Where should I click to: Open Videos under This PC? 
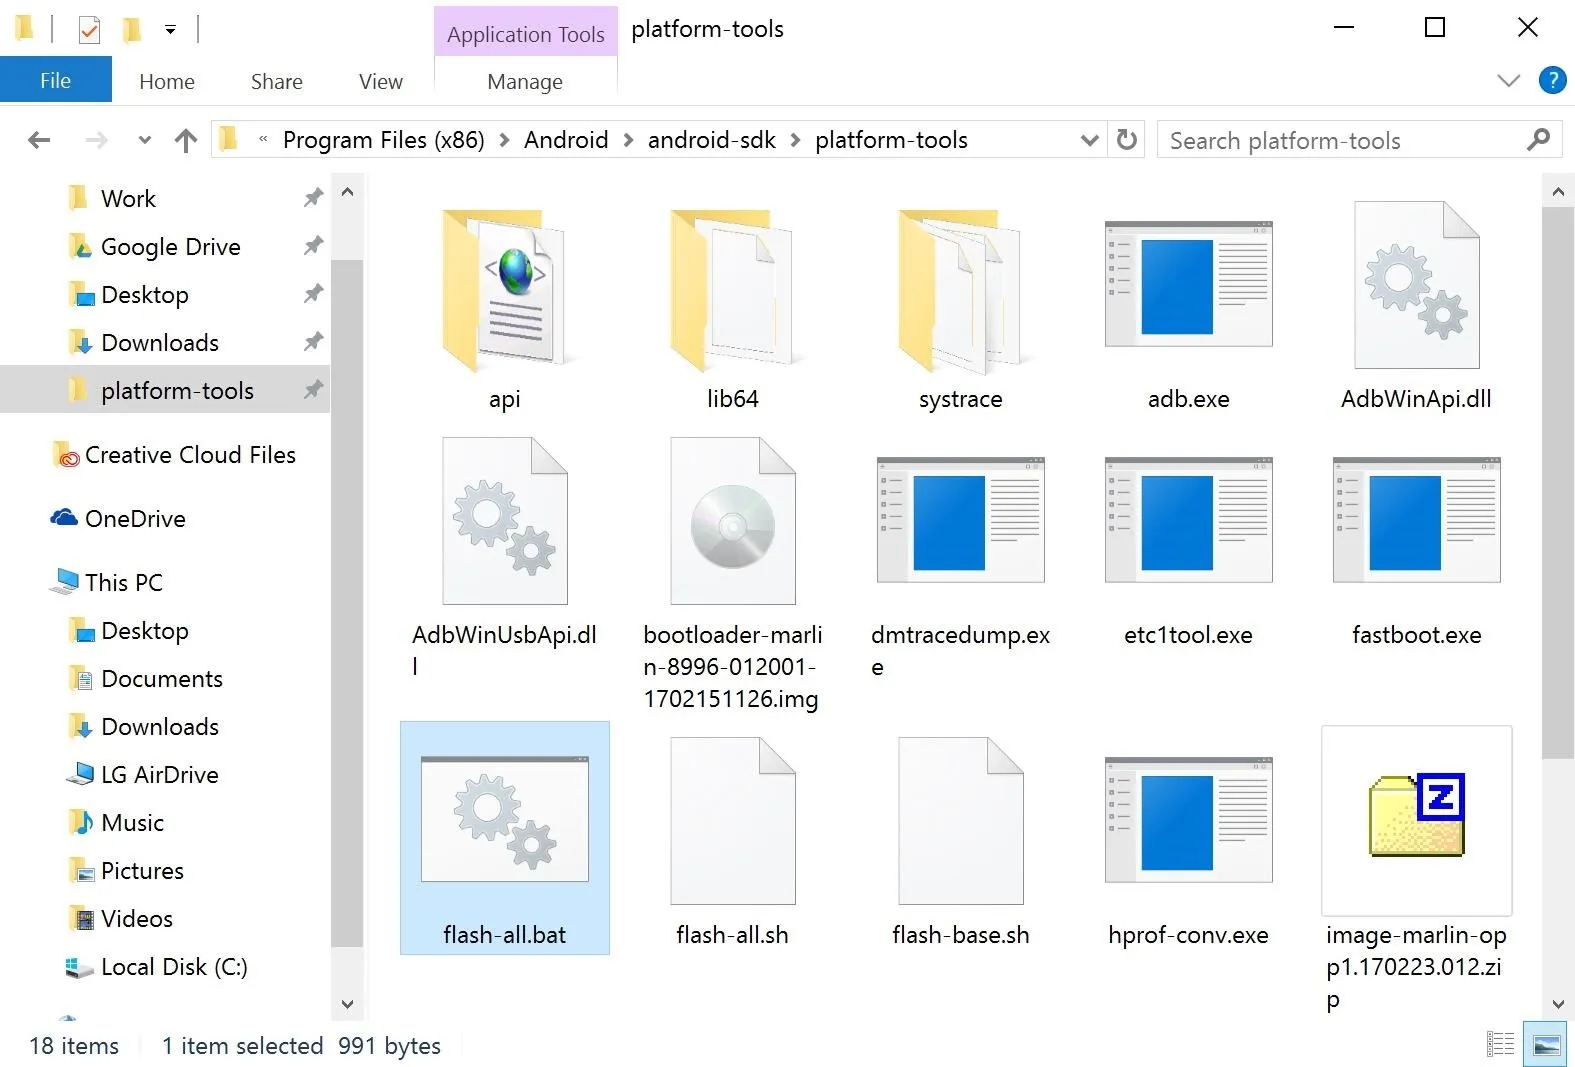pyautogui.click(x=136, y=918)
